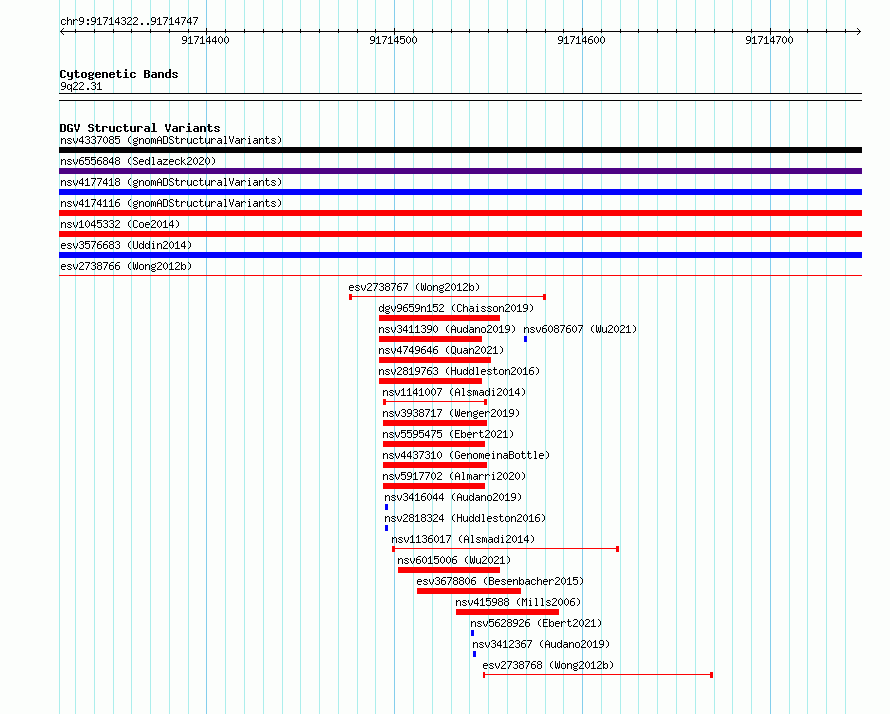890x714 pixels.
Task: Click the red nsv5917702 variant bar
Action: click(434, 486)
